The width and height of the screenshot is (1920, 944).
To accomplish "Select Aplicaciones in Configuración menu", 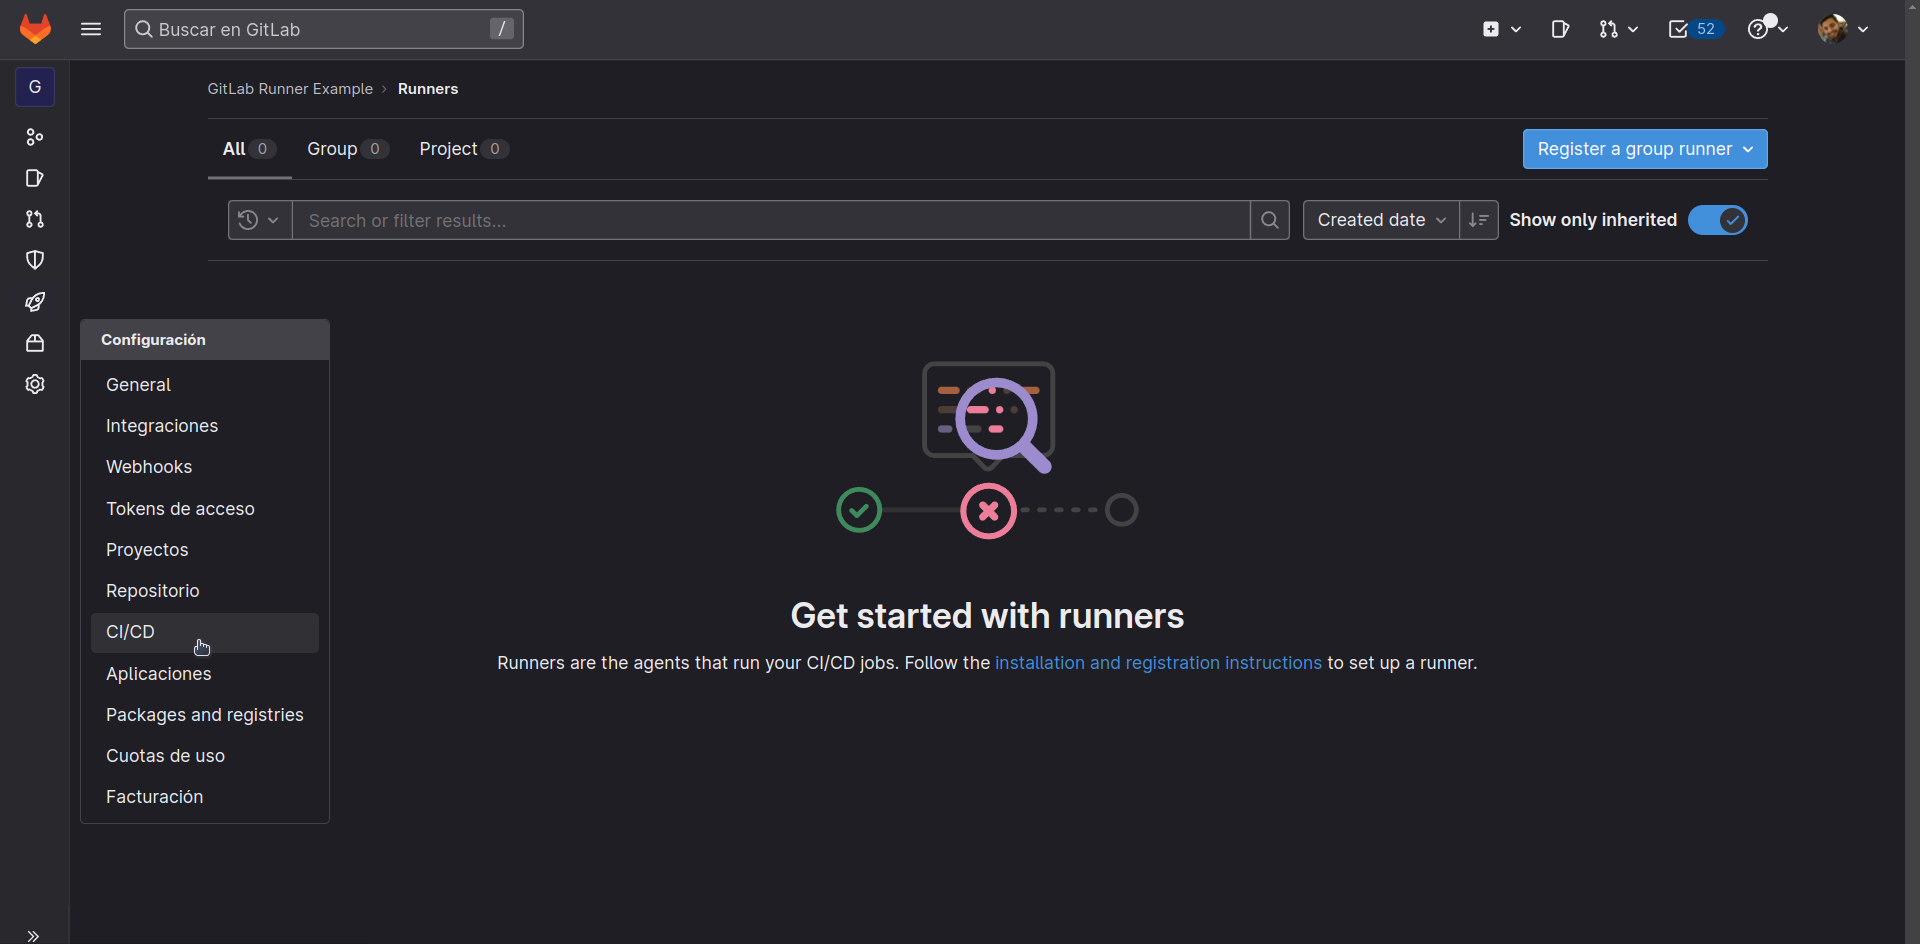I will click(x=205, y=674).
